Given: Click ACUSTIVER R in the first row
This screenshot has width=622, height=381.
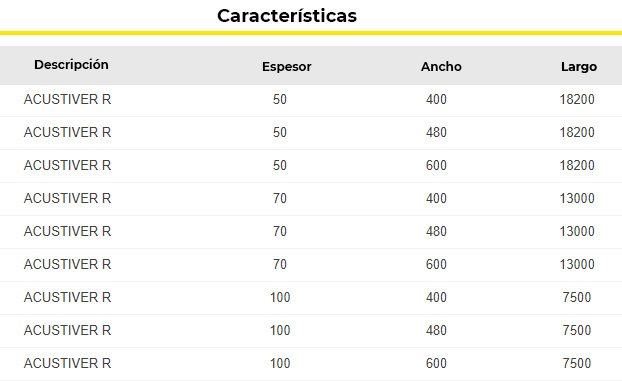Looking at the screenshot, I should [67, 99].
